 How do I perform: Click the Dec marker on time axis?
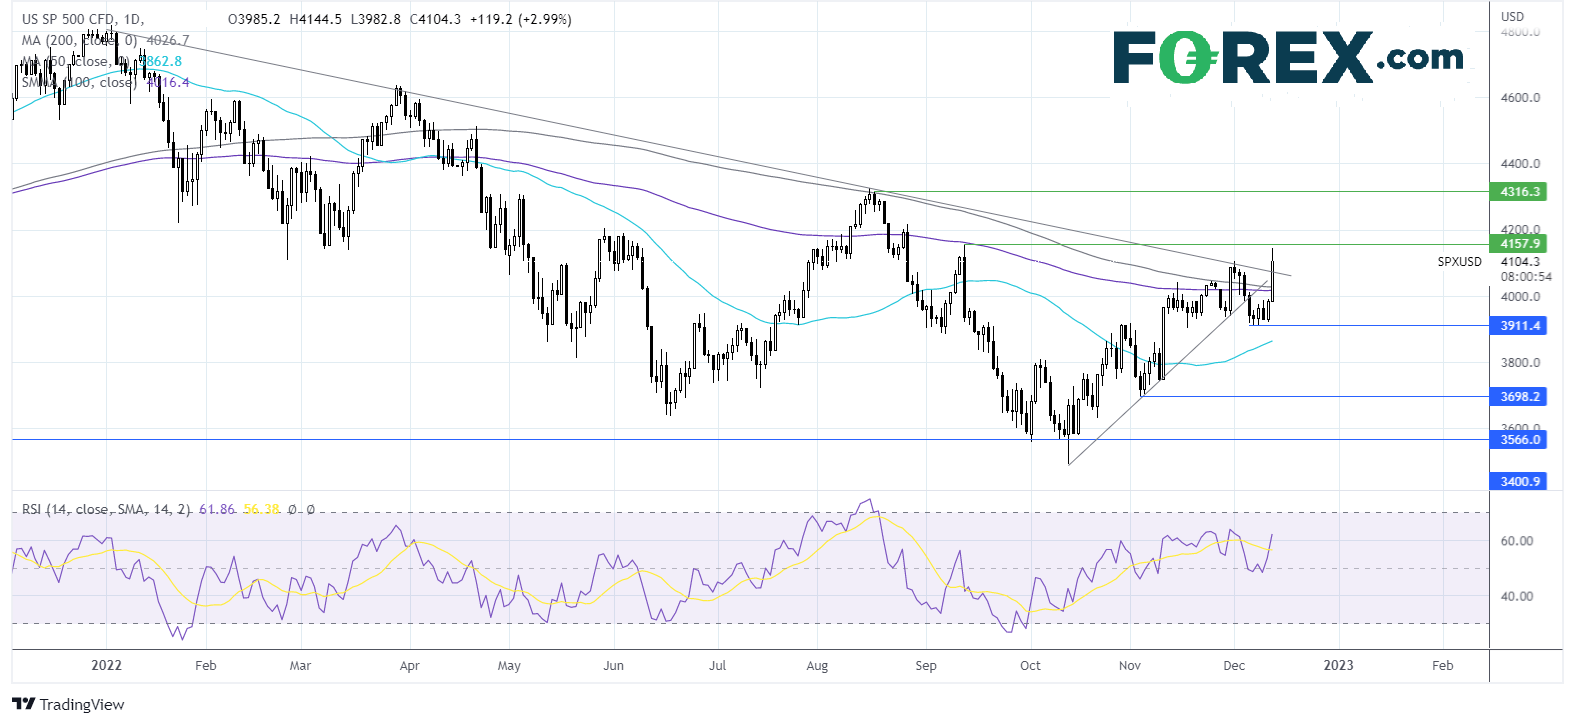point(1234,665)
